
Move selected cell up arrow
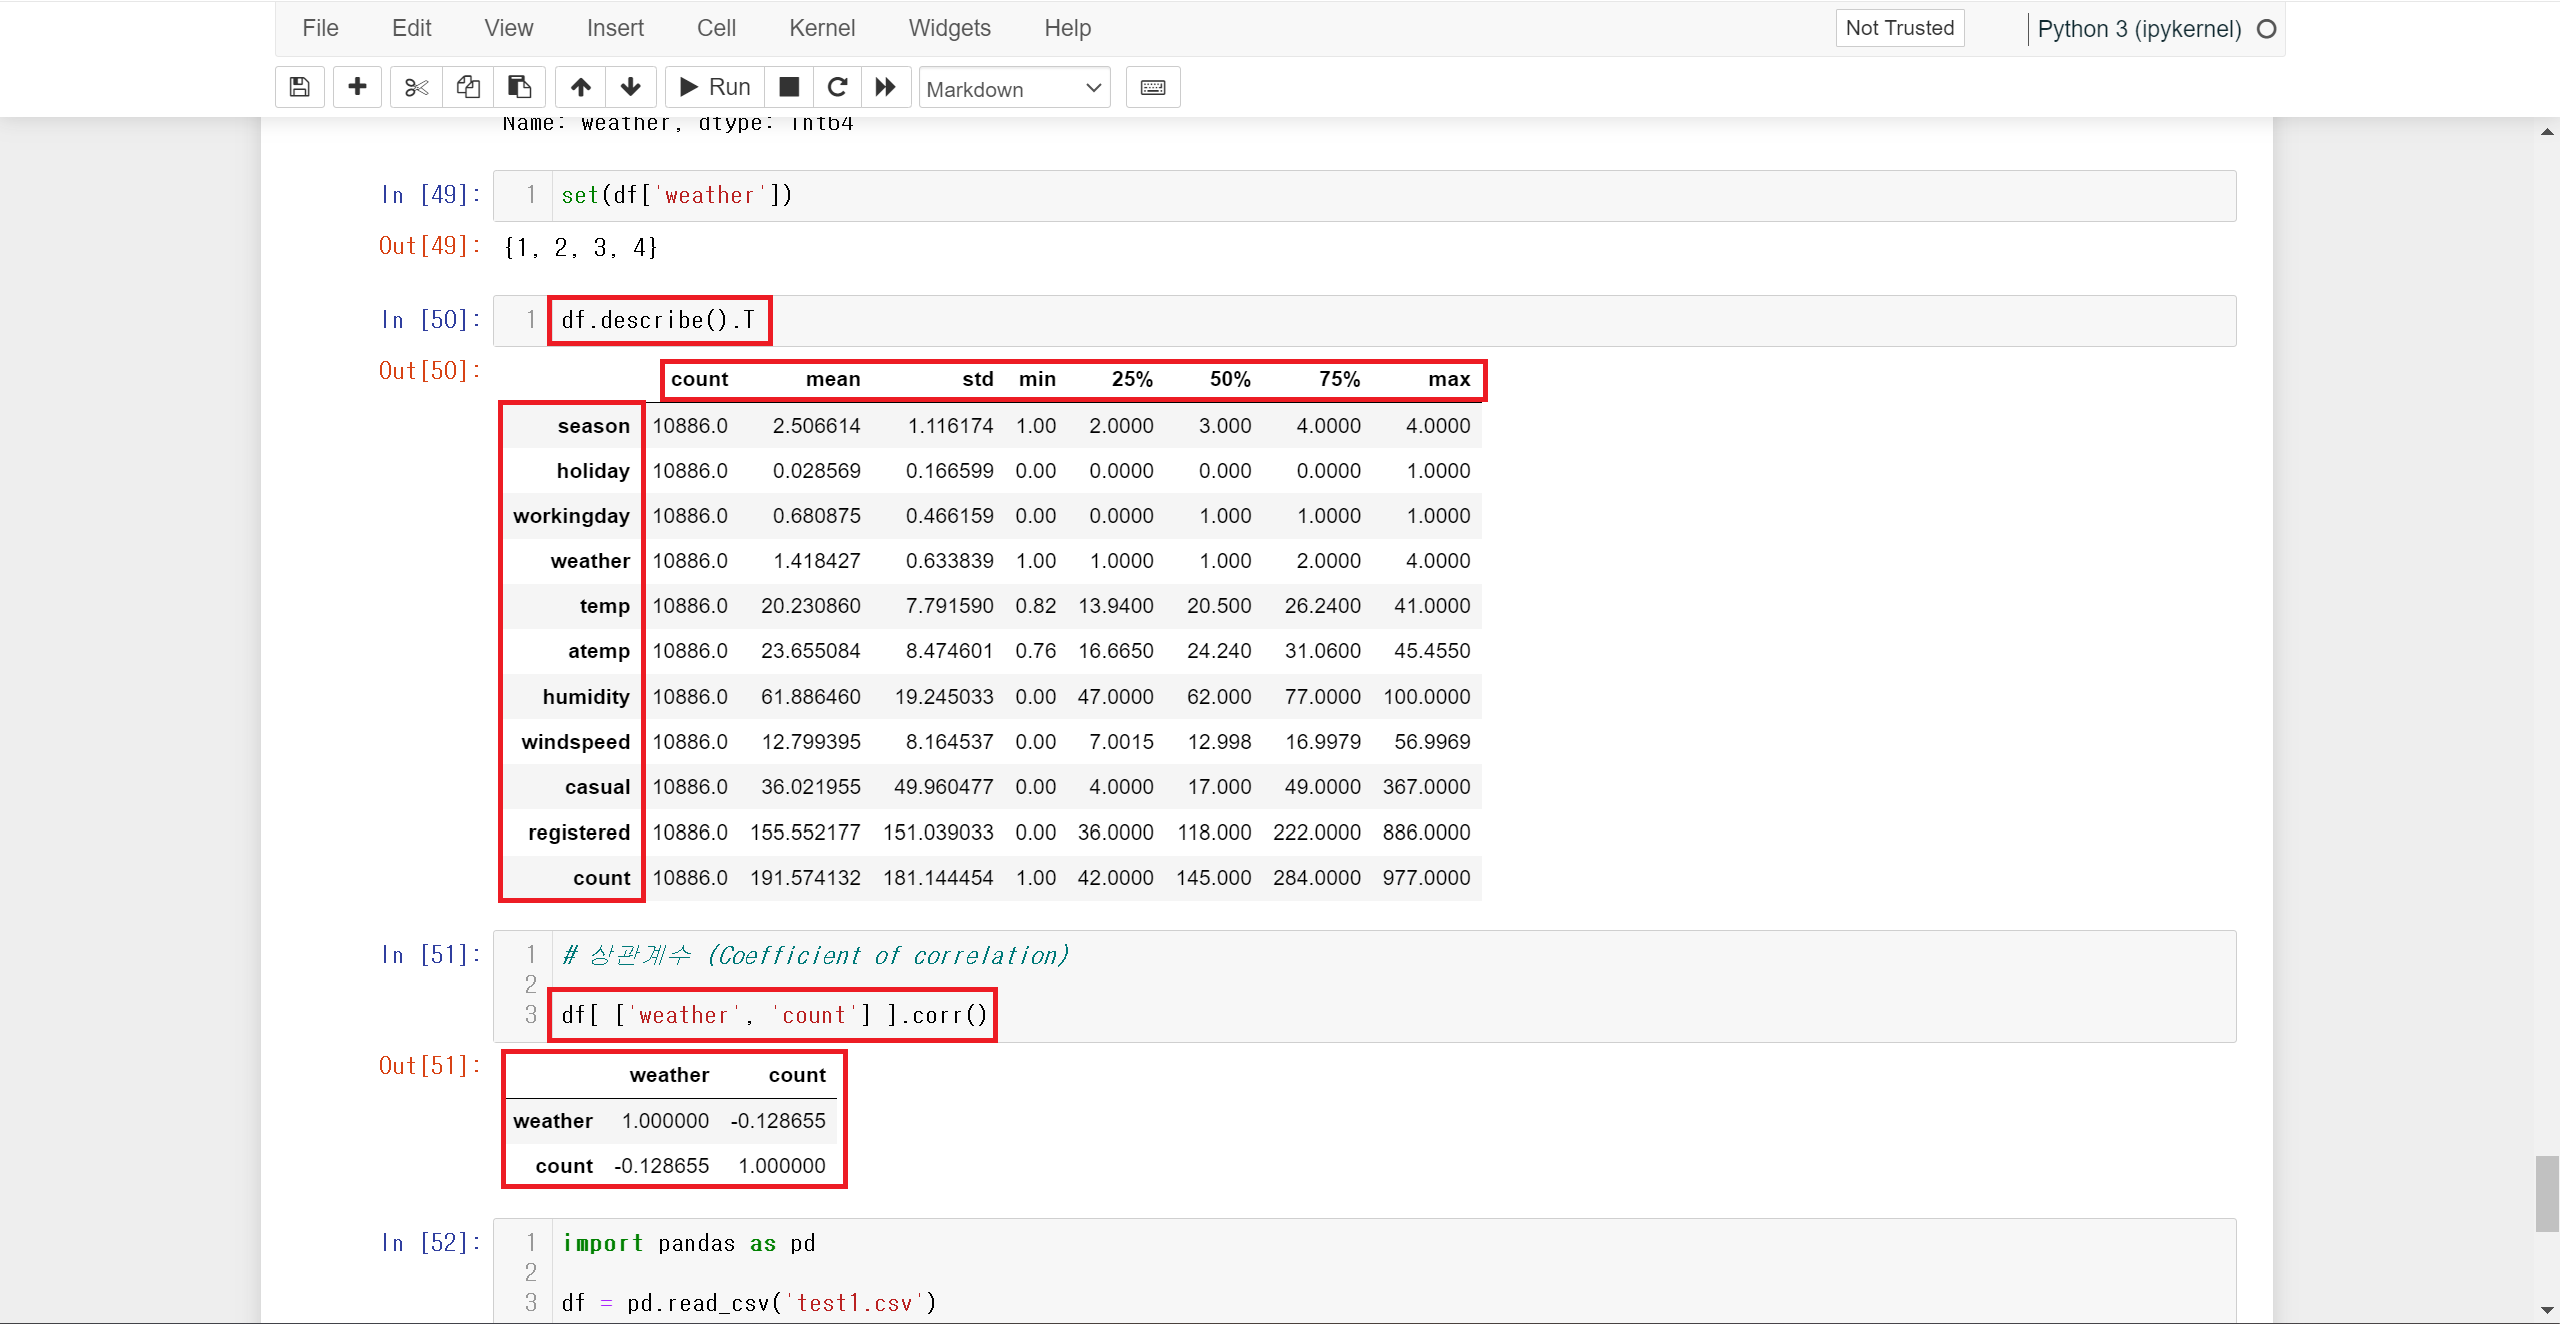tap(580, 87)
